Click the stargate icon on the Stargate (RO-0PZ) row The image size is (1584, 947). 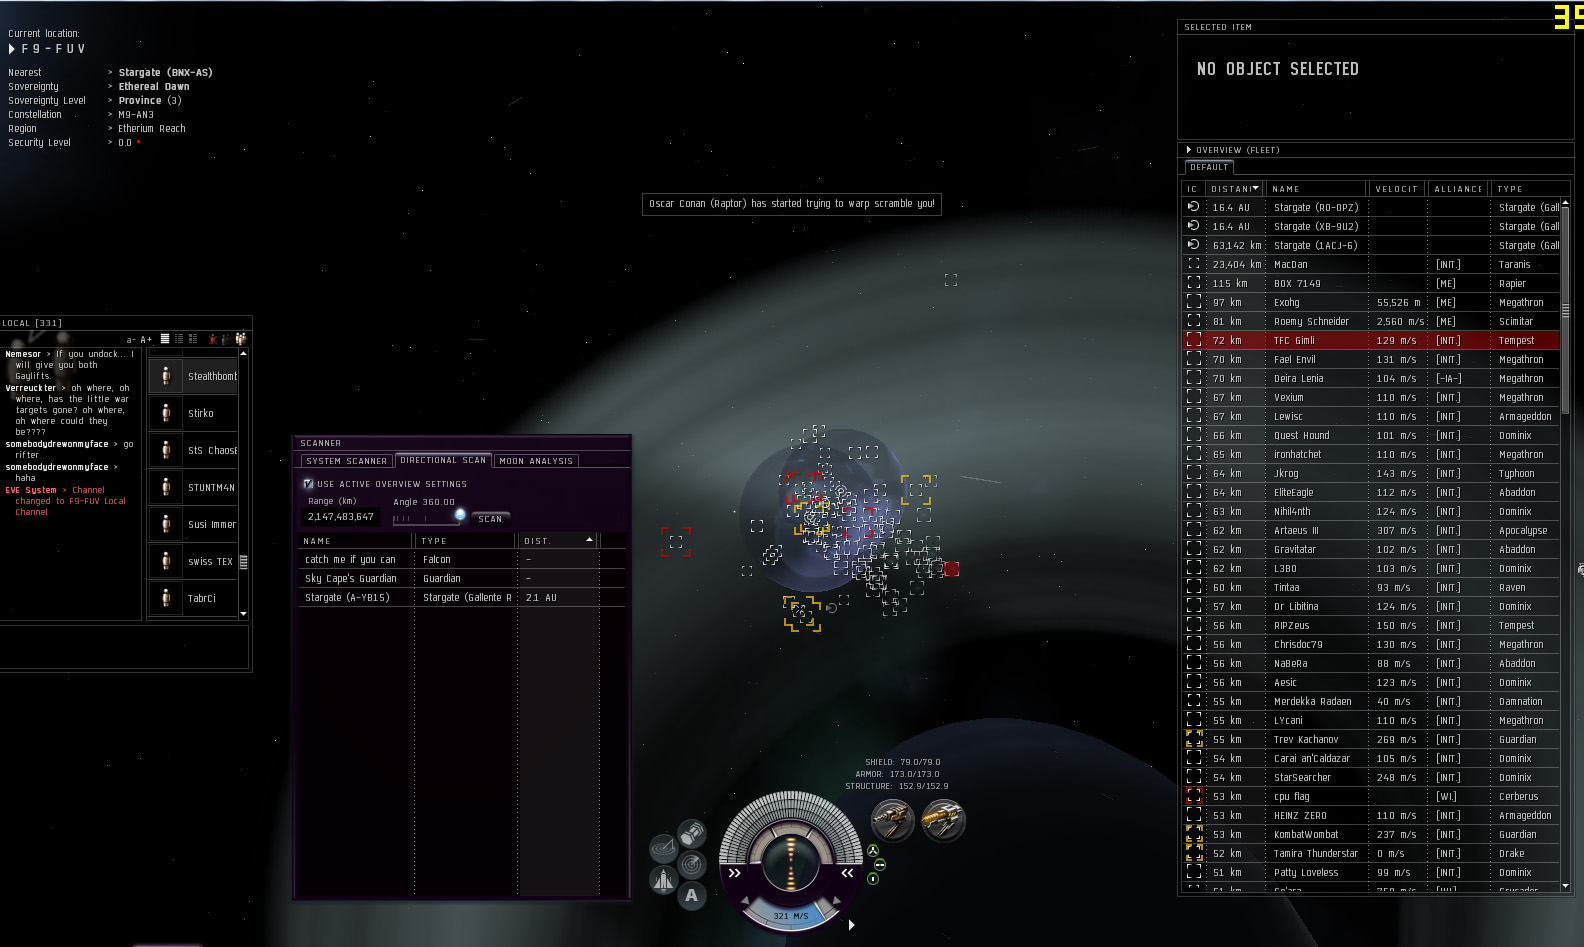pos(1193,207)
